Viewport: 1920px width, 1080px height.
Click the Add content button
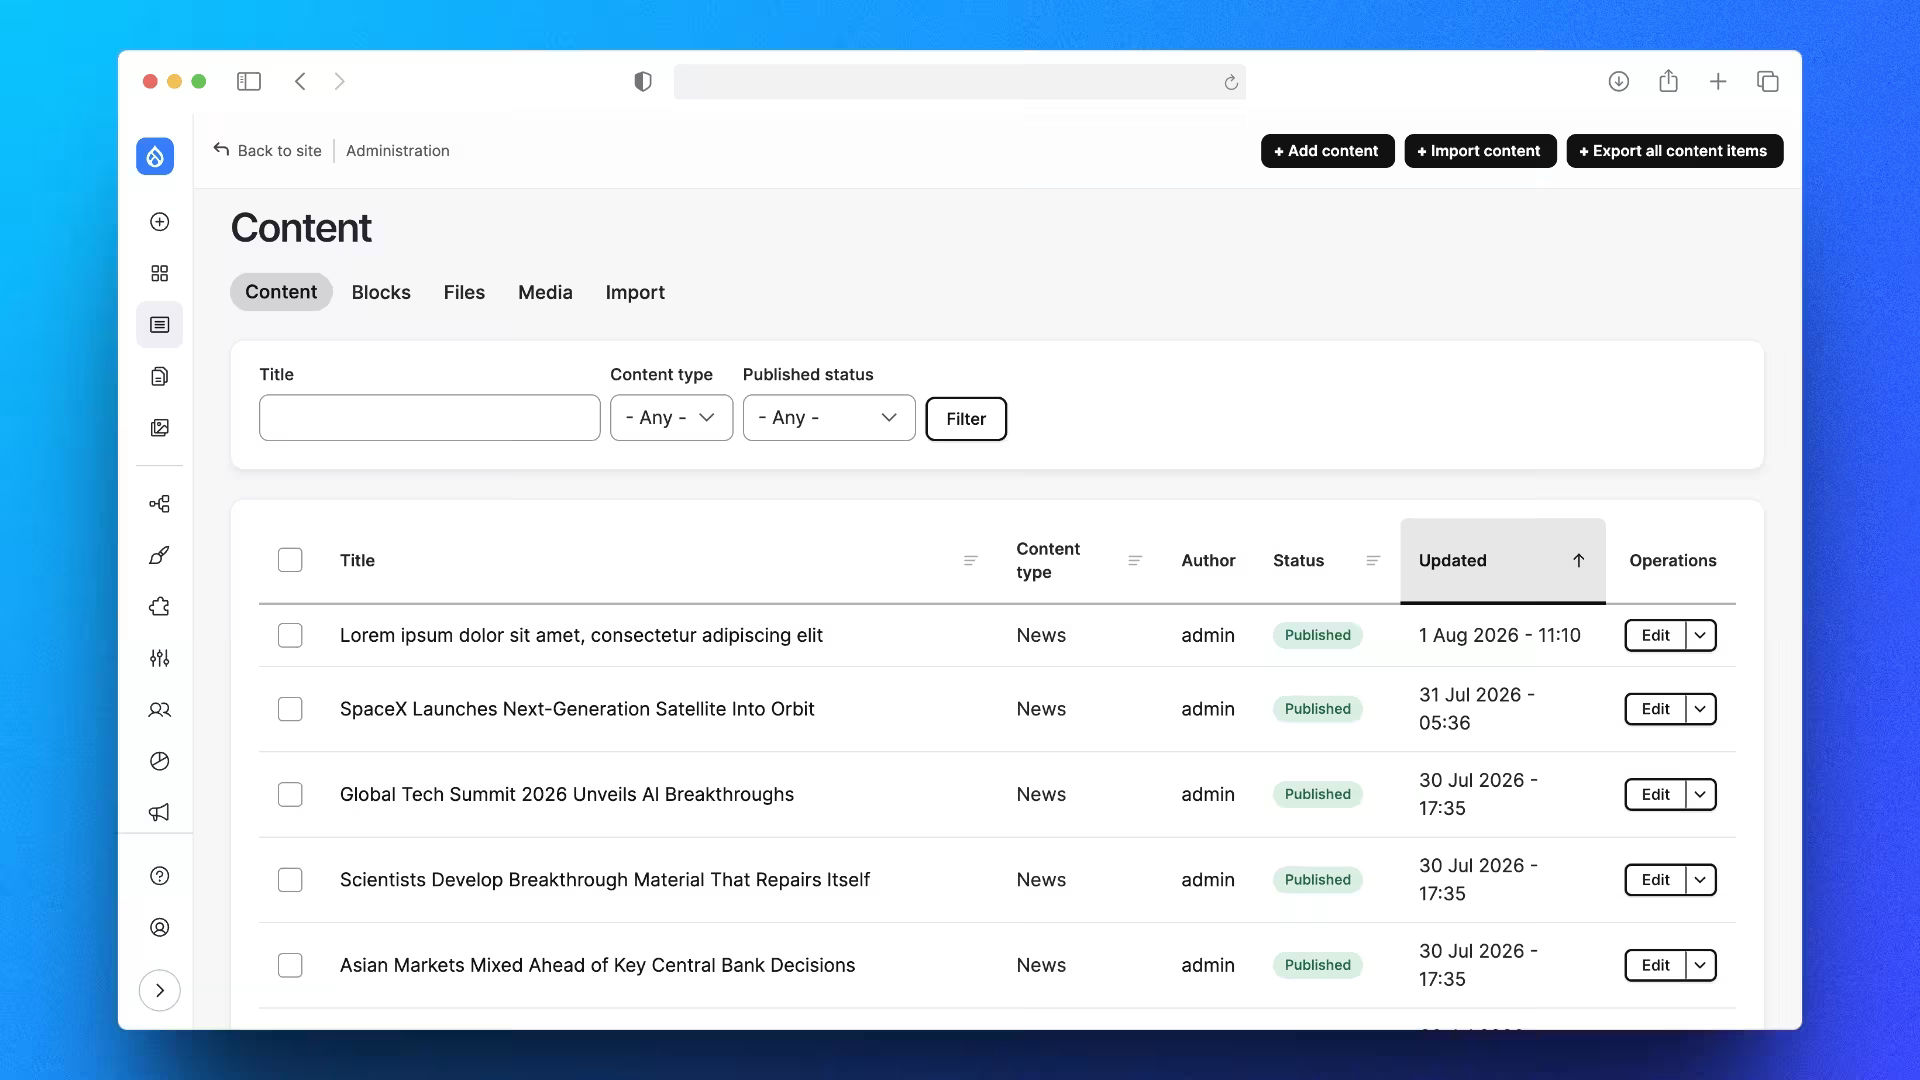point(1327,151)
